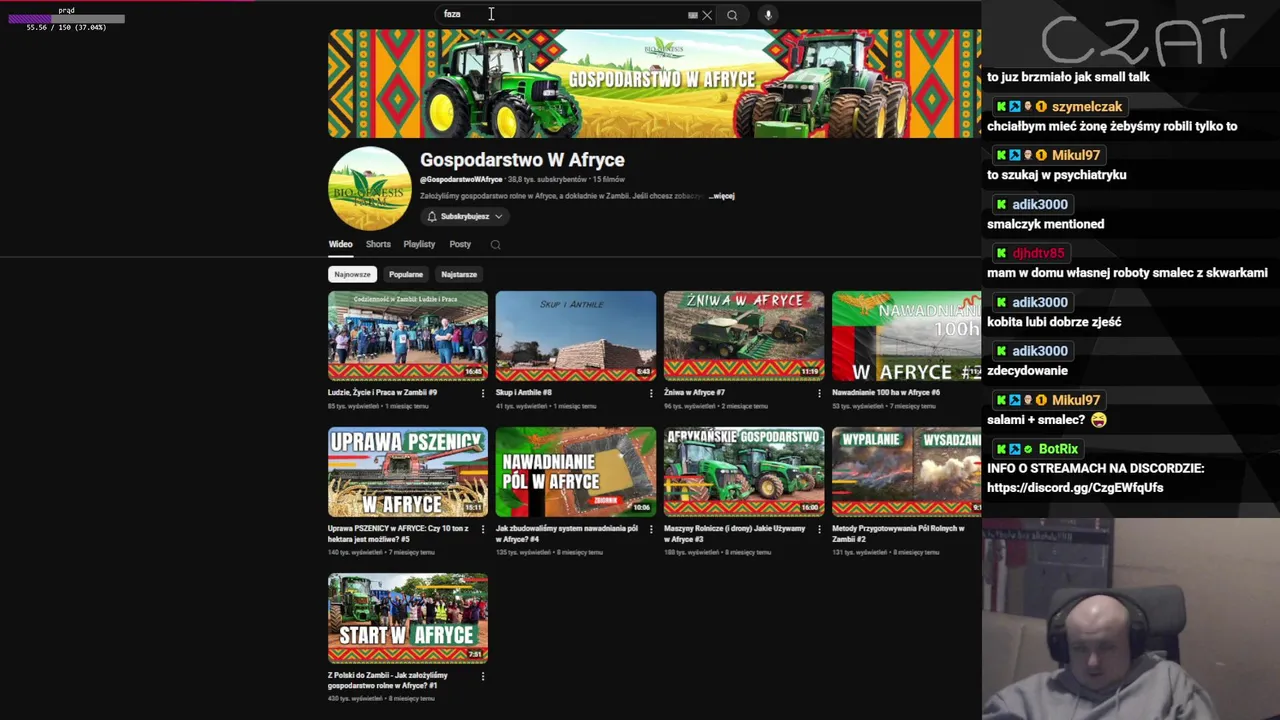Click chat username djhdtv85
Screen dimensions: 1280x720
pos(1038,254)
